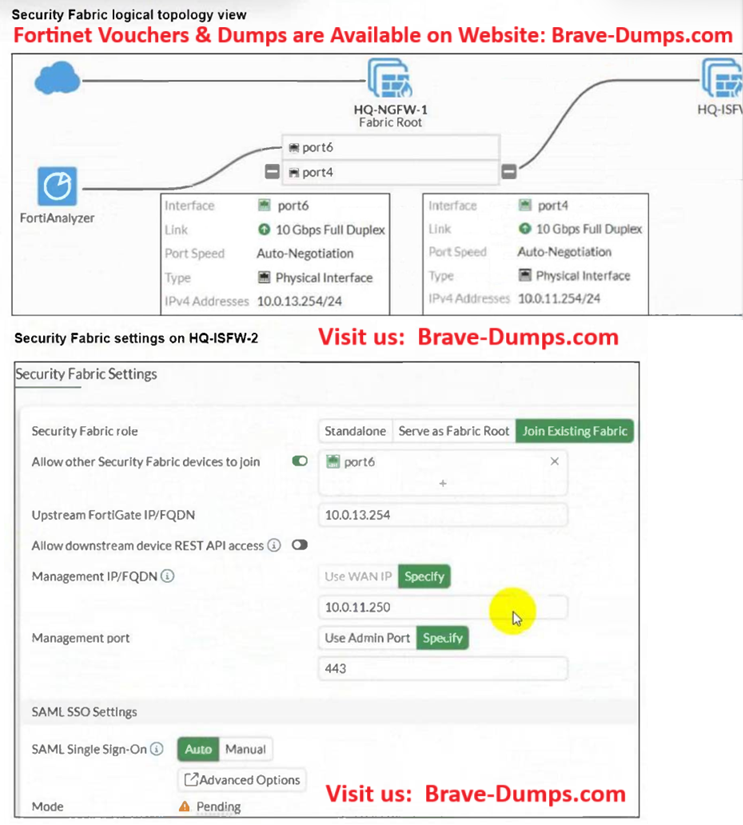Click the Pending warning triangle icon
Image resolution: width=743 pixels, height=825 pixels.
pyautogui.click(x=184, y=807)
